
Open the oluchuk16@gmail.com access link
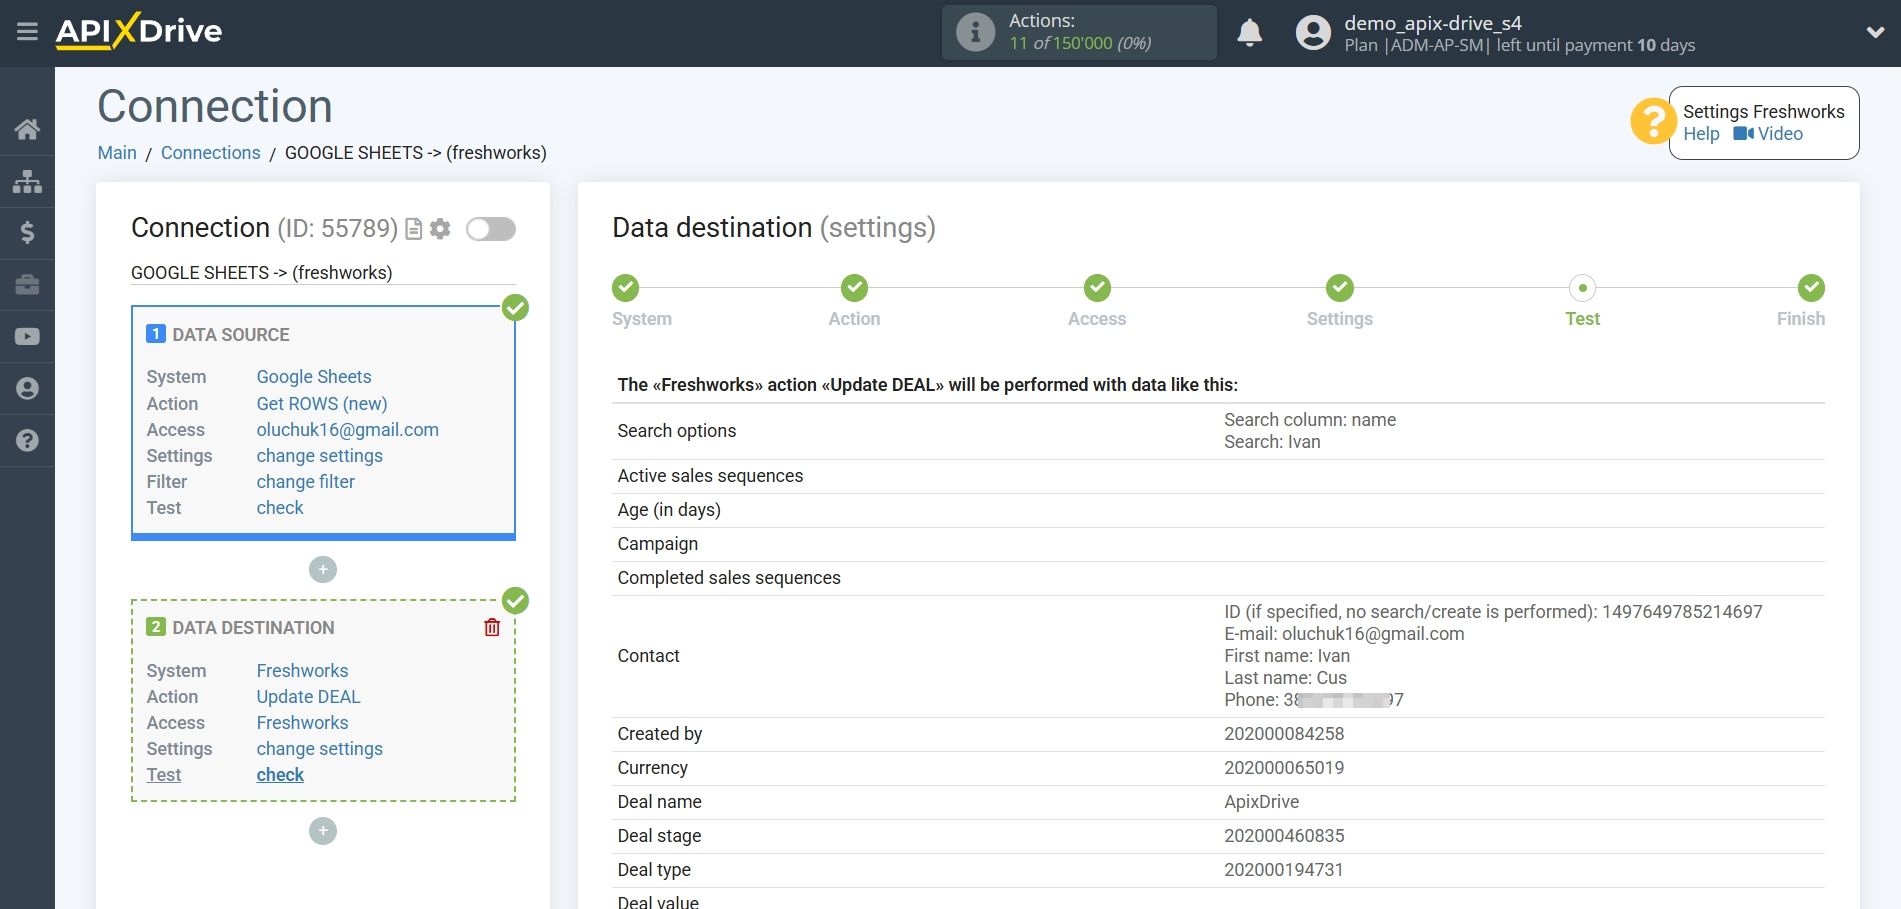(x=348, y=430)
